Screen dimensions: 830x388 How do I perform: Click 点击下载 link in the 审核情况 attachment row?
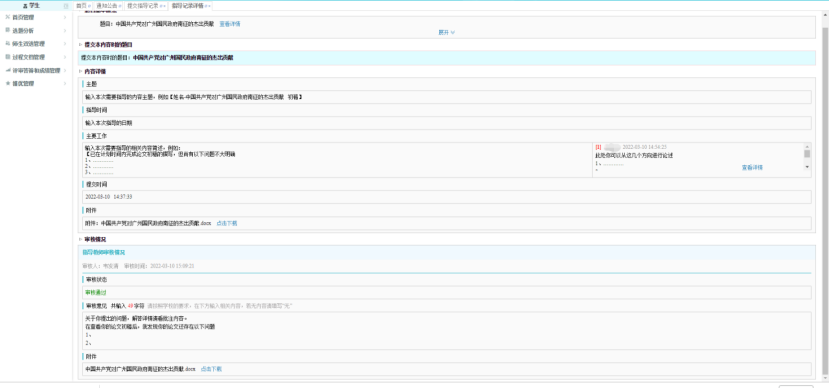(211, 369)
